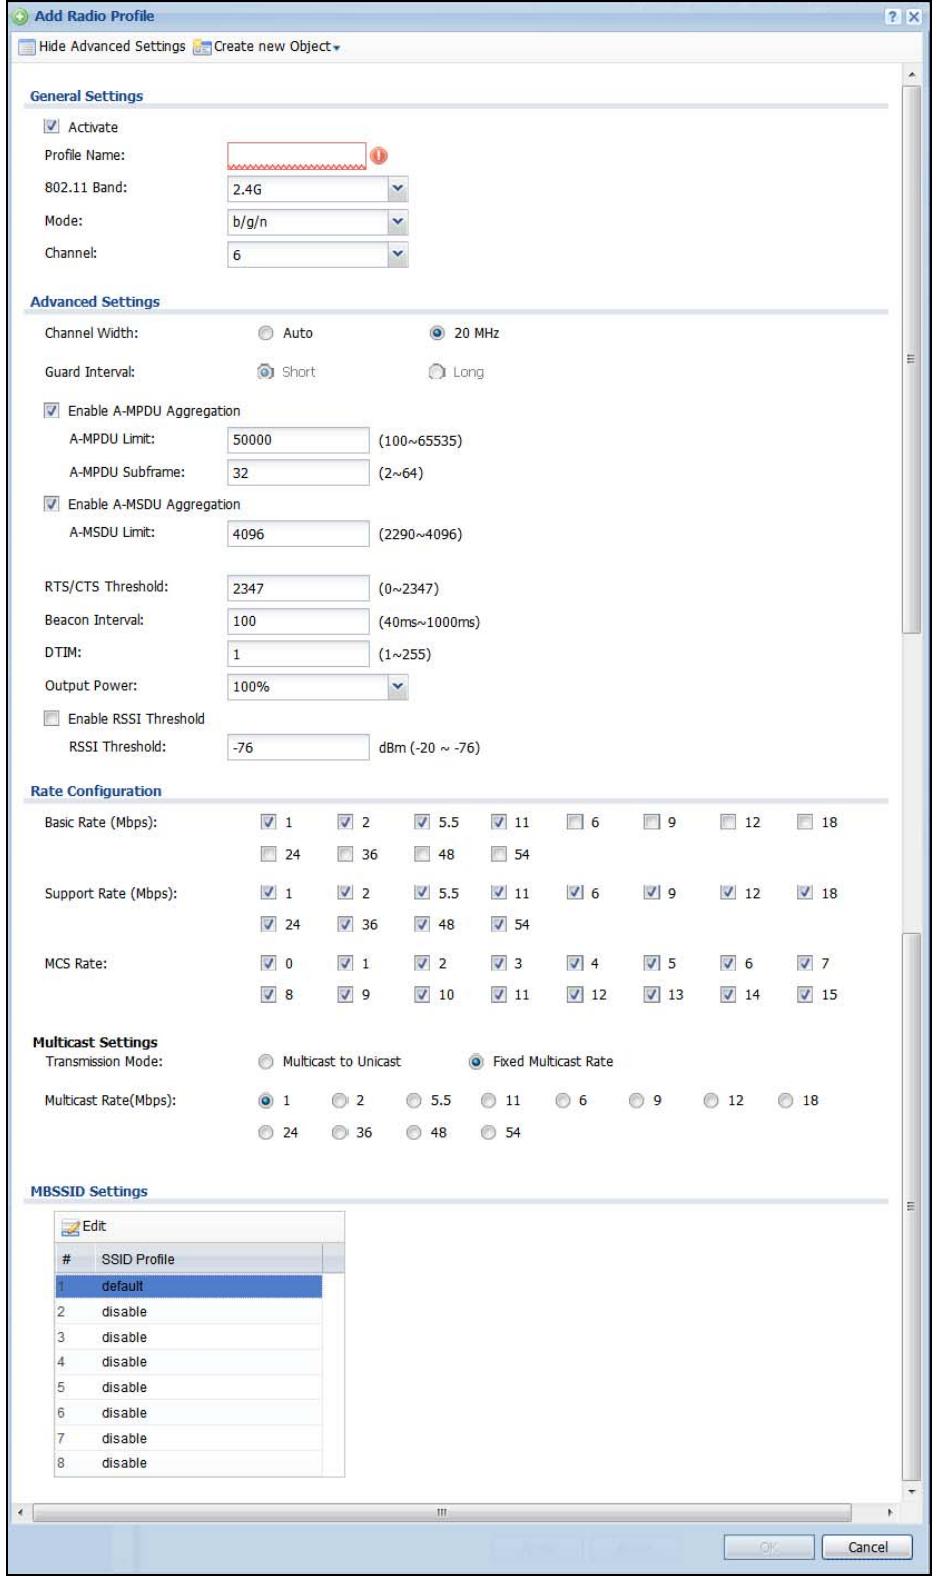This screenshot has width=937, height=1578.
Task: Open the Channel dropdown
Action: click(x=398, y=255)
